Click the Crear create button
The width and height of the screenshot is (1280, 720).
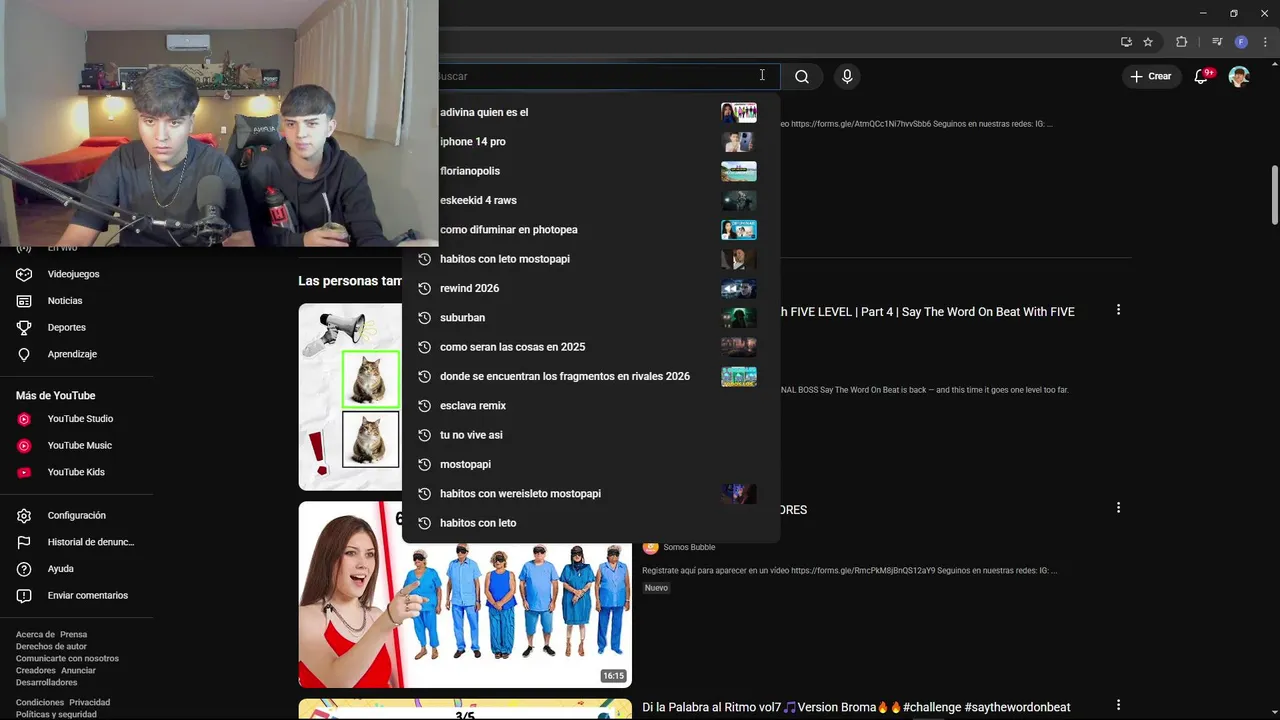pos(1151,76)
